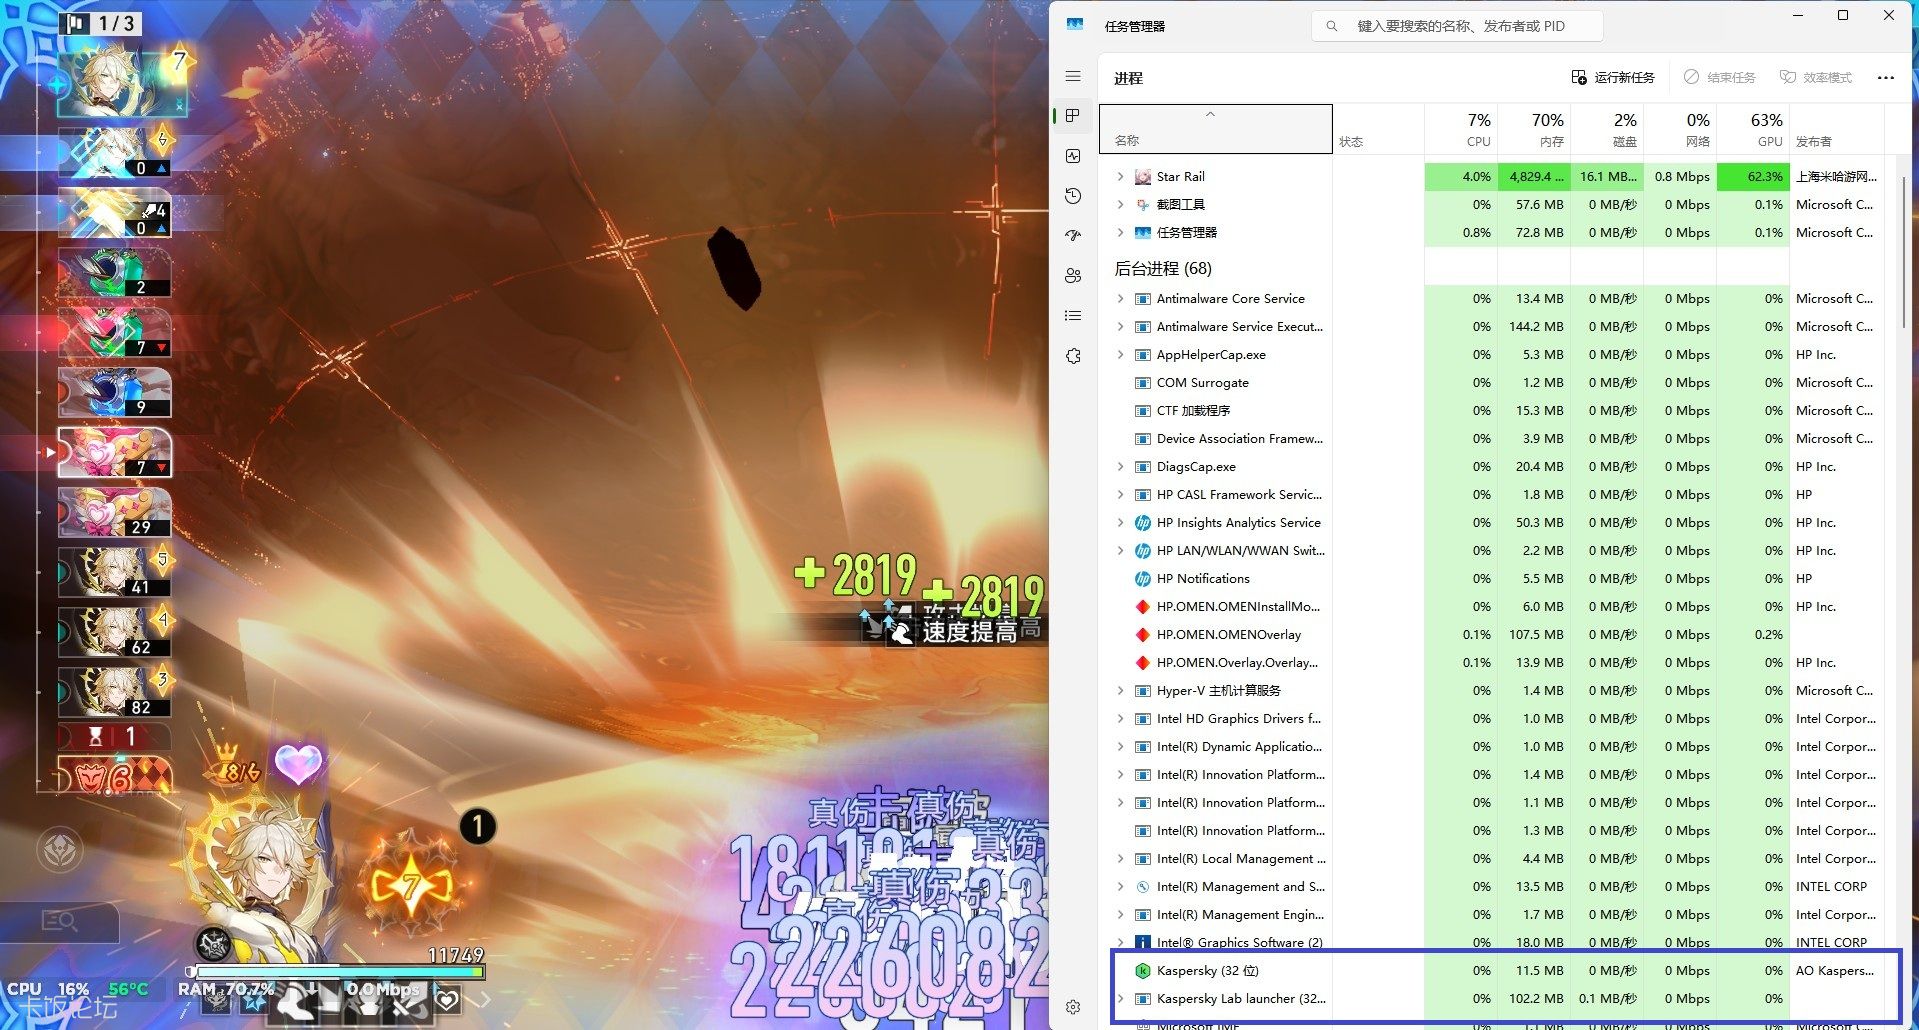Sort processes by memory column header
This screenshot has height=1030, width=1919.
(x=1534, y=130)
